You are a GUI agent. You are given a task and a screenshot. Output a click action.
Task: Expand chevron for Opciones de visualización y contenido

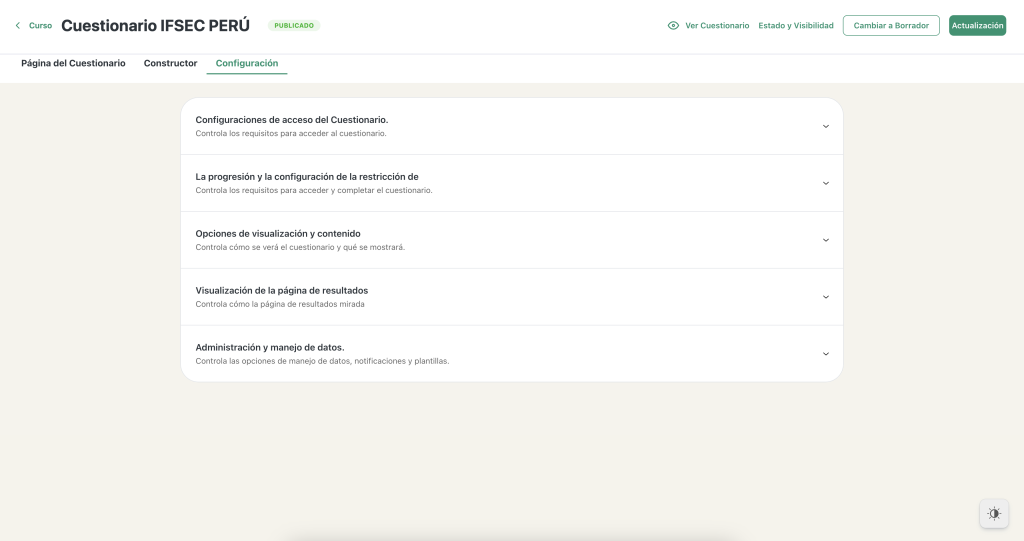(x=825, y=240)
